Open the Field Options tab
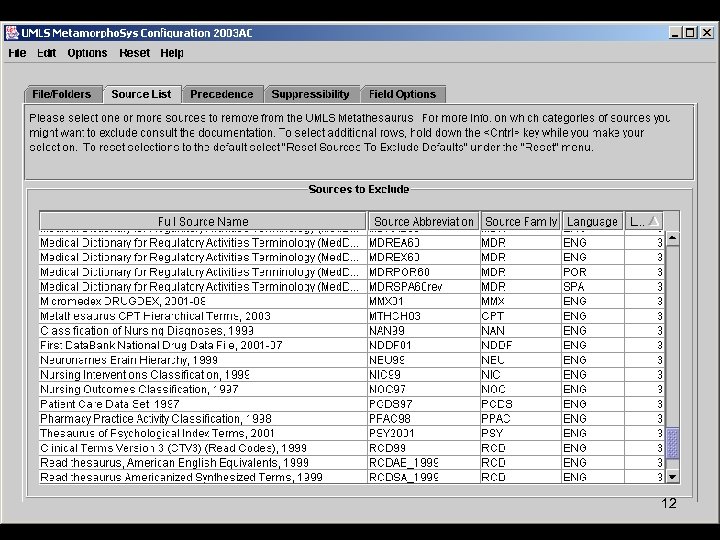 coord(403,94)
